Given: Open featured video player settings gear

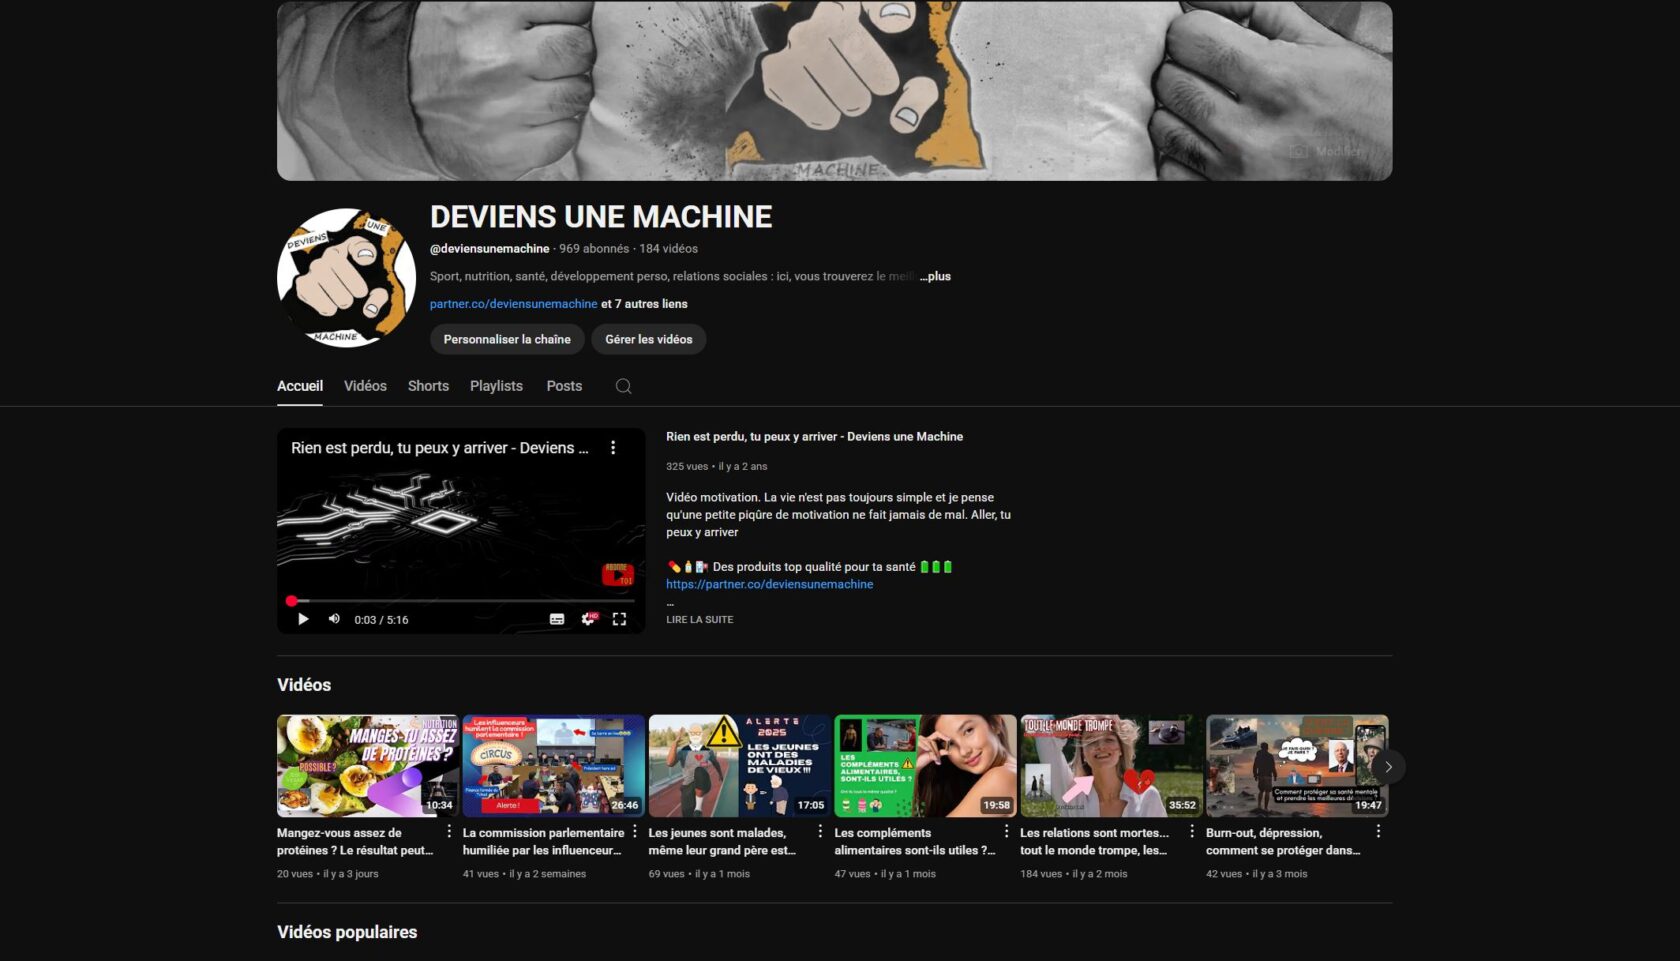Looking at the screenshot, I should (x=589, y=619).
